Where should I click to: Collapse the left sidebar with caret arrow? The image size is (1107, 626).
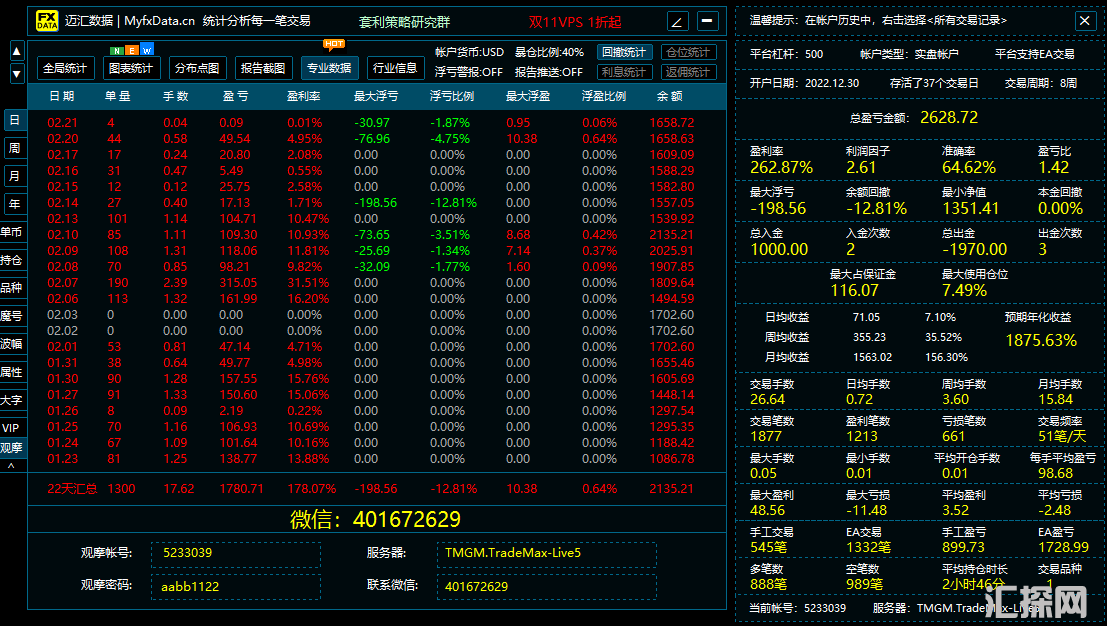[12, 466]
